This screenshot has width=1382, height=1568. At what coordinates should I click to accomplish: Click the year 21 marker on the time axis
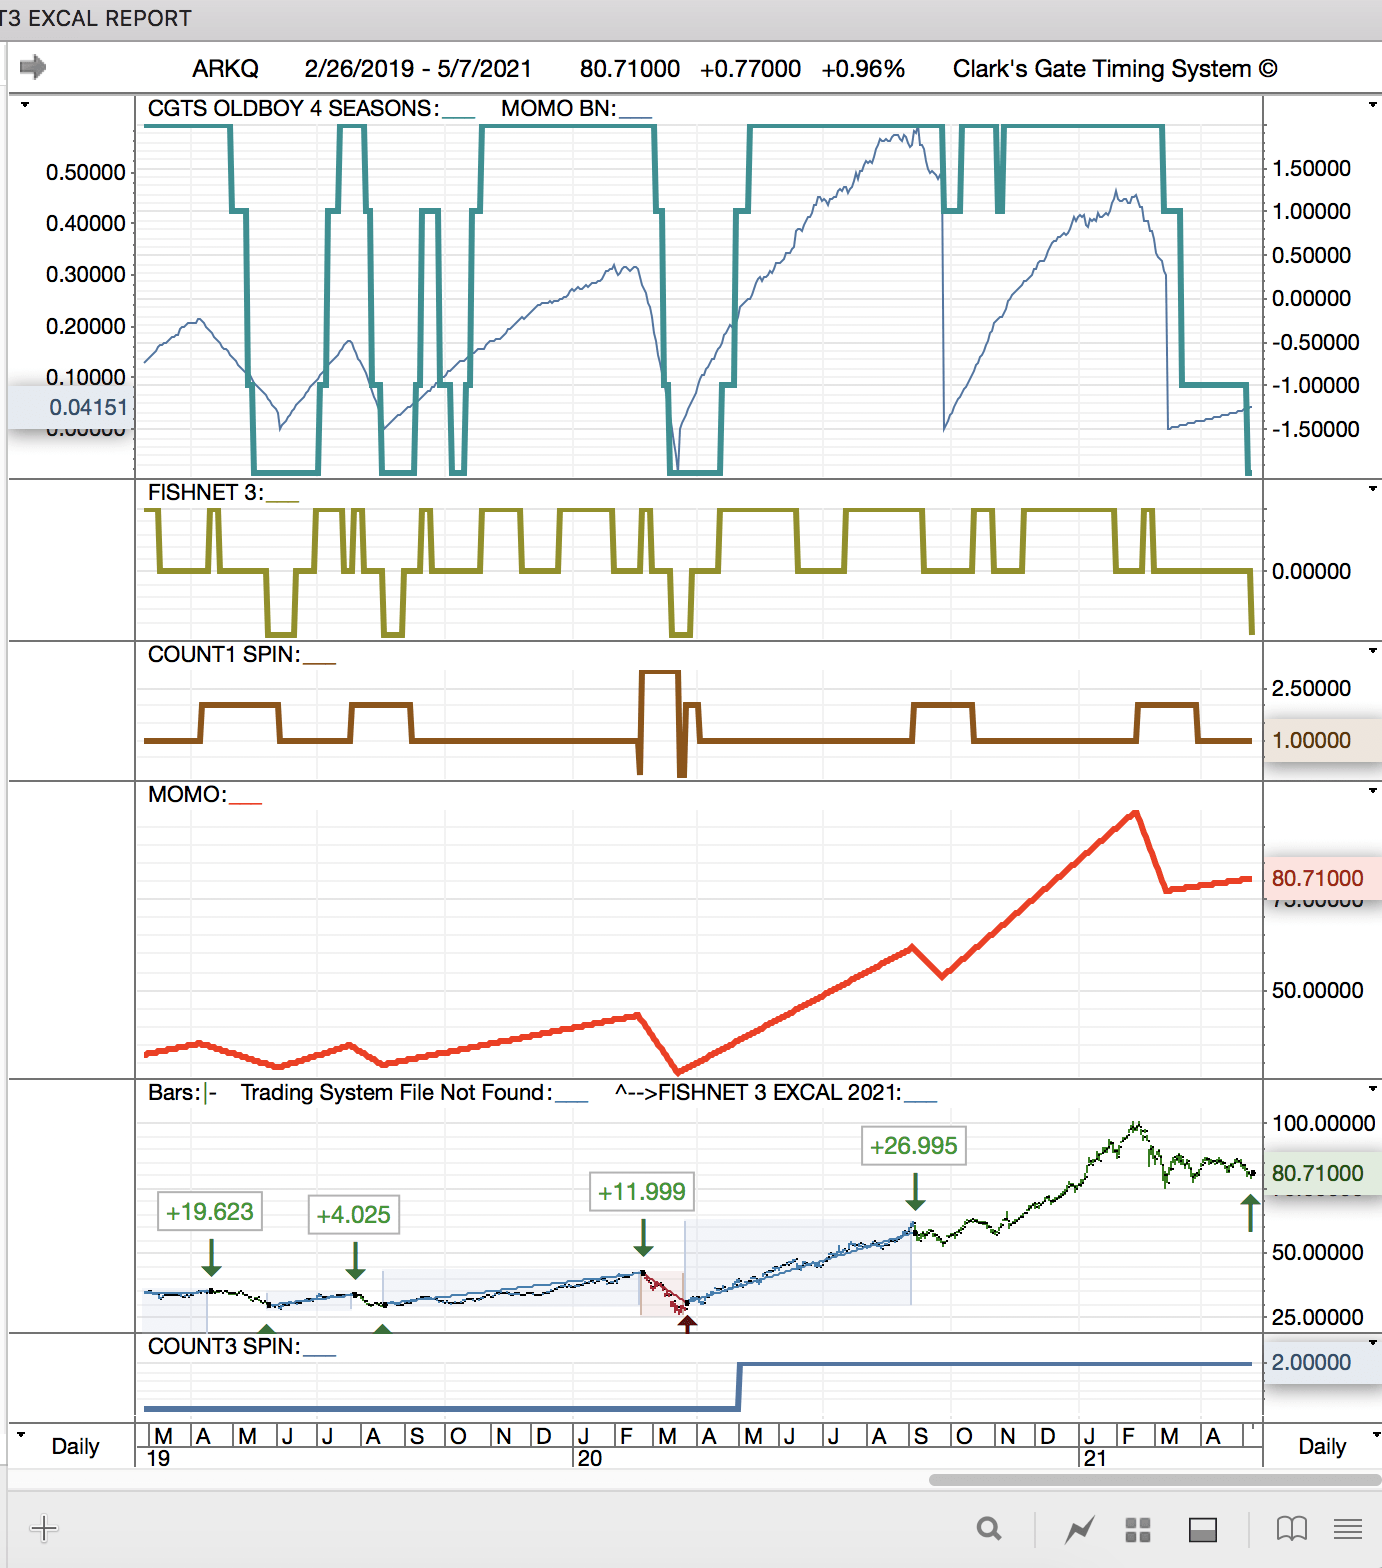(1095, 1458)
